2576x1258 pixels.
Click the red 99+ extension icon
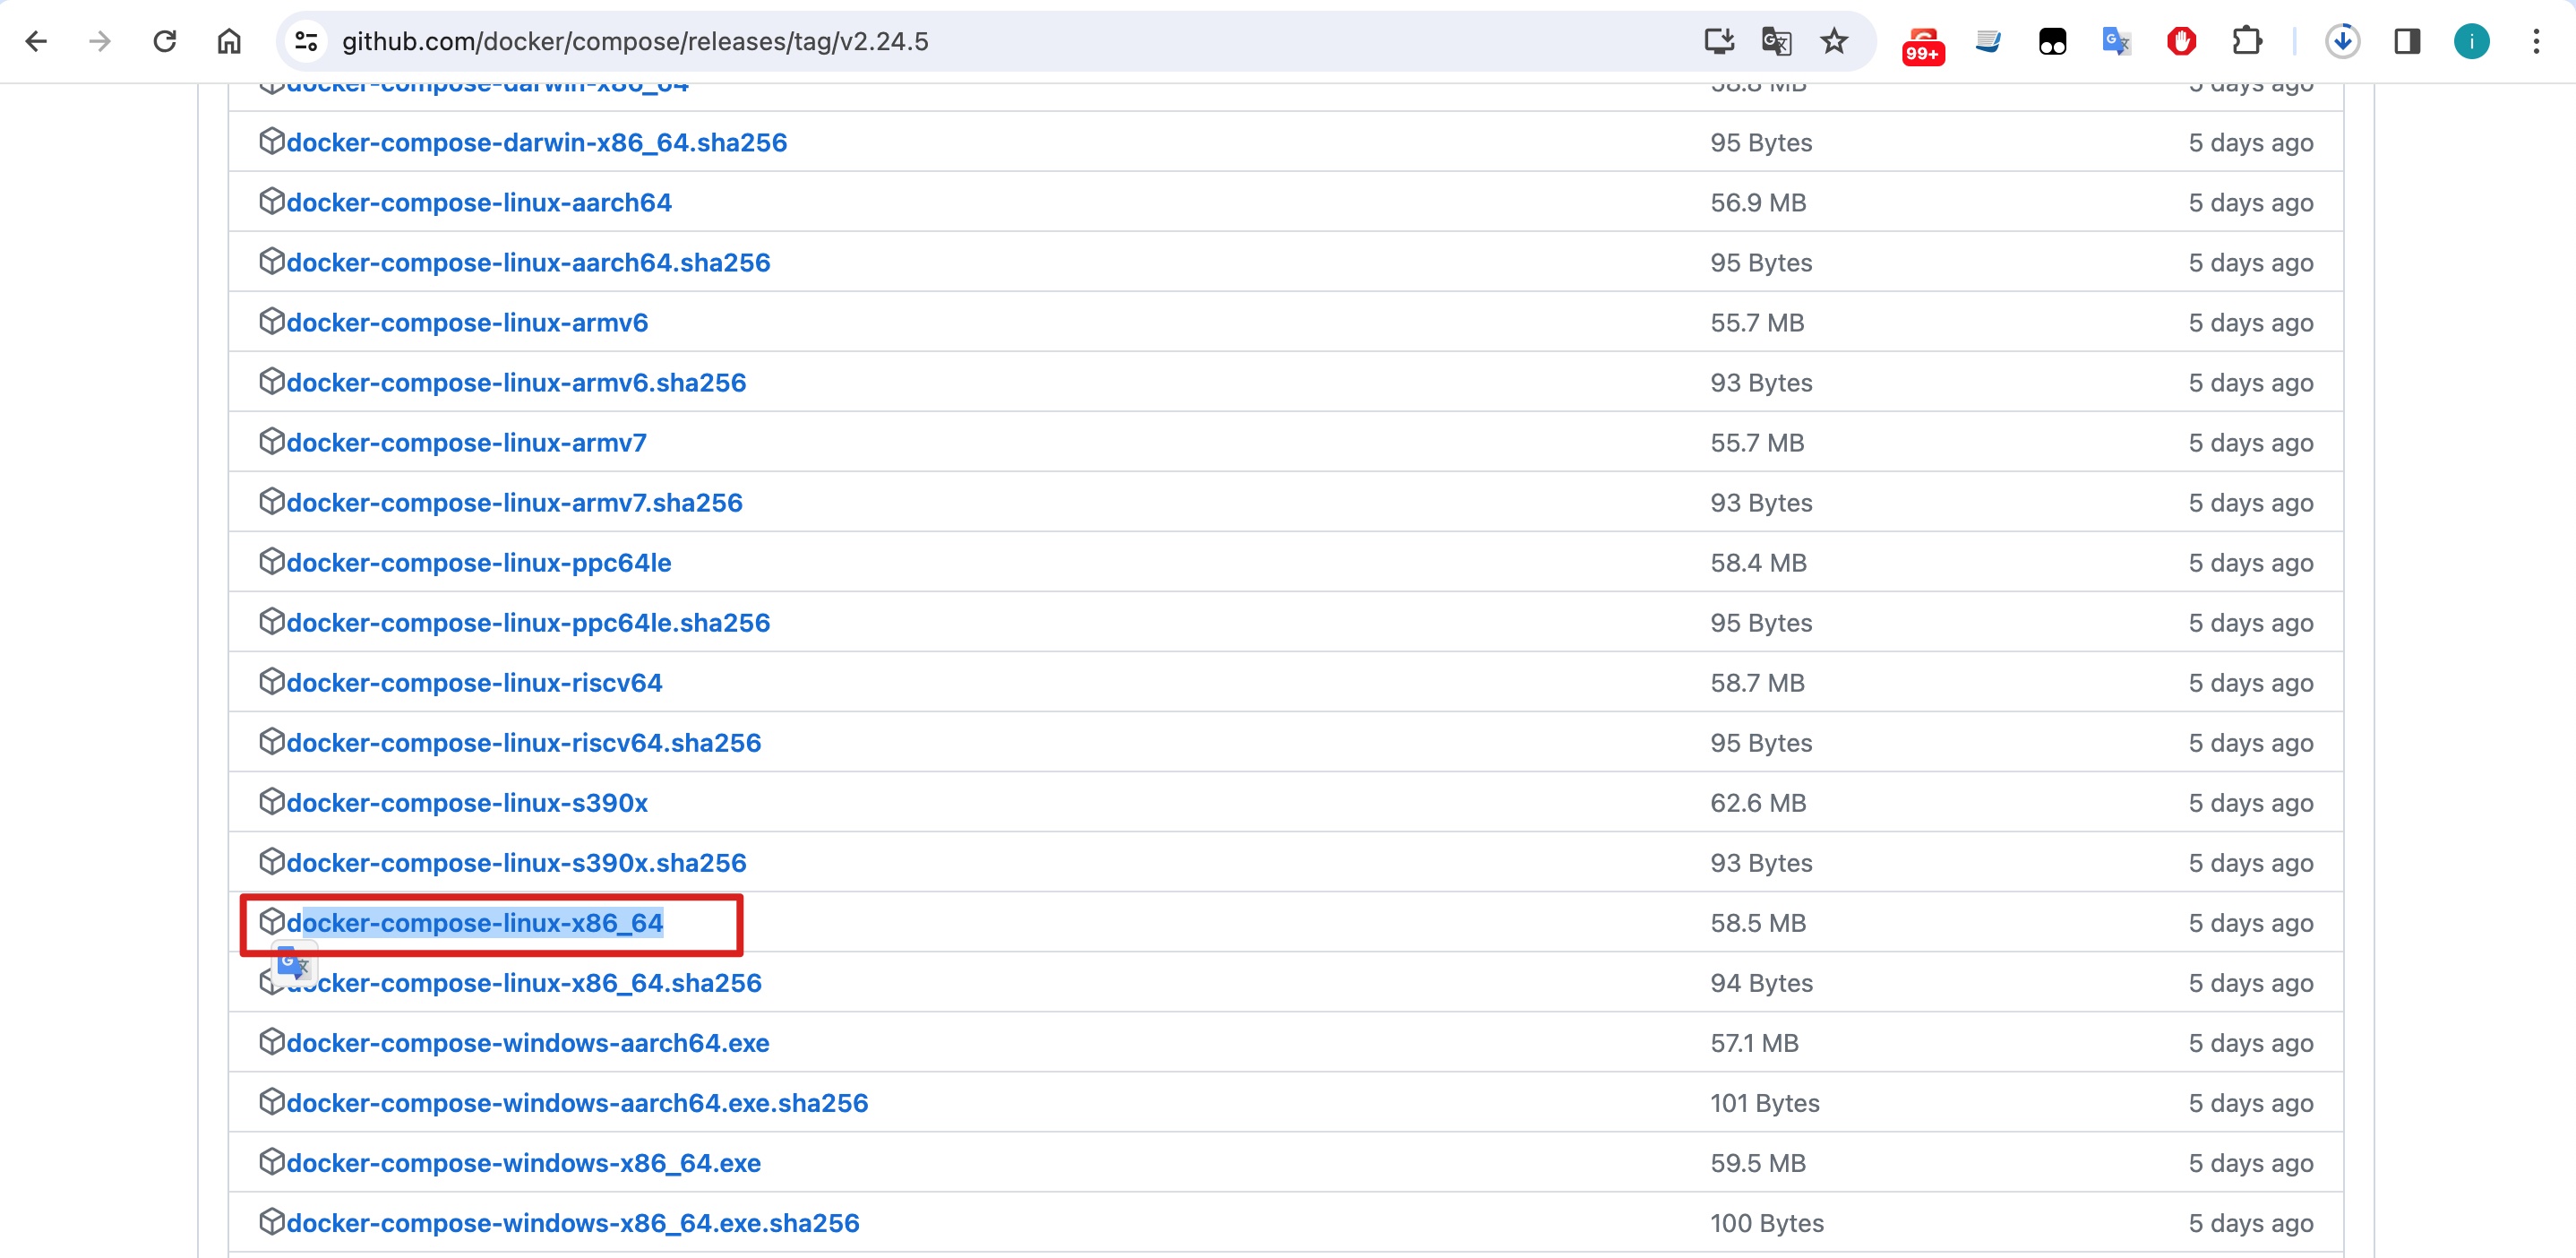pos(1922,44)
